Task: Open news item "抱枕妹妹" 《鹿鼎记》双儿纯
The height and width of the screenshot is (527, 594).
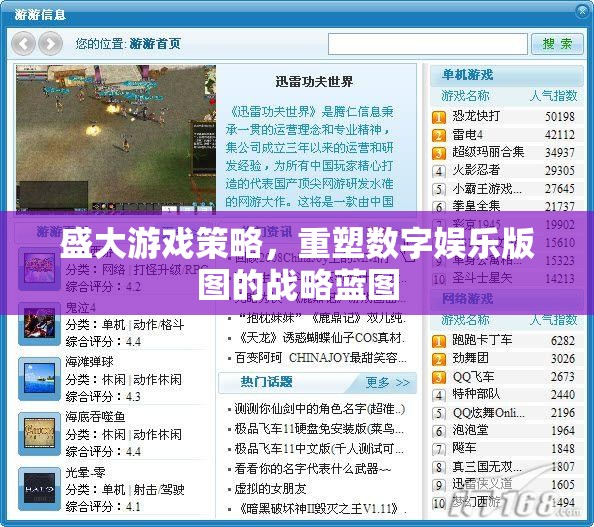Action: click(321, 317)
